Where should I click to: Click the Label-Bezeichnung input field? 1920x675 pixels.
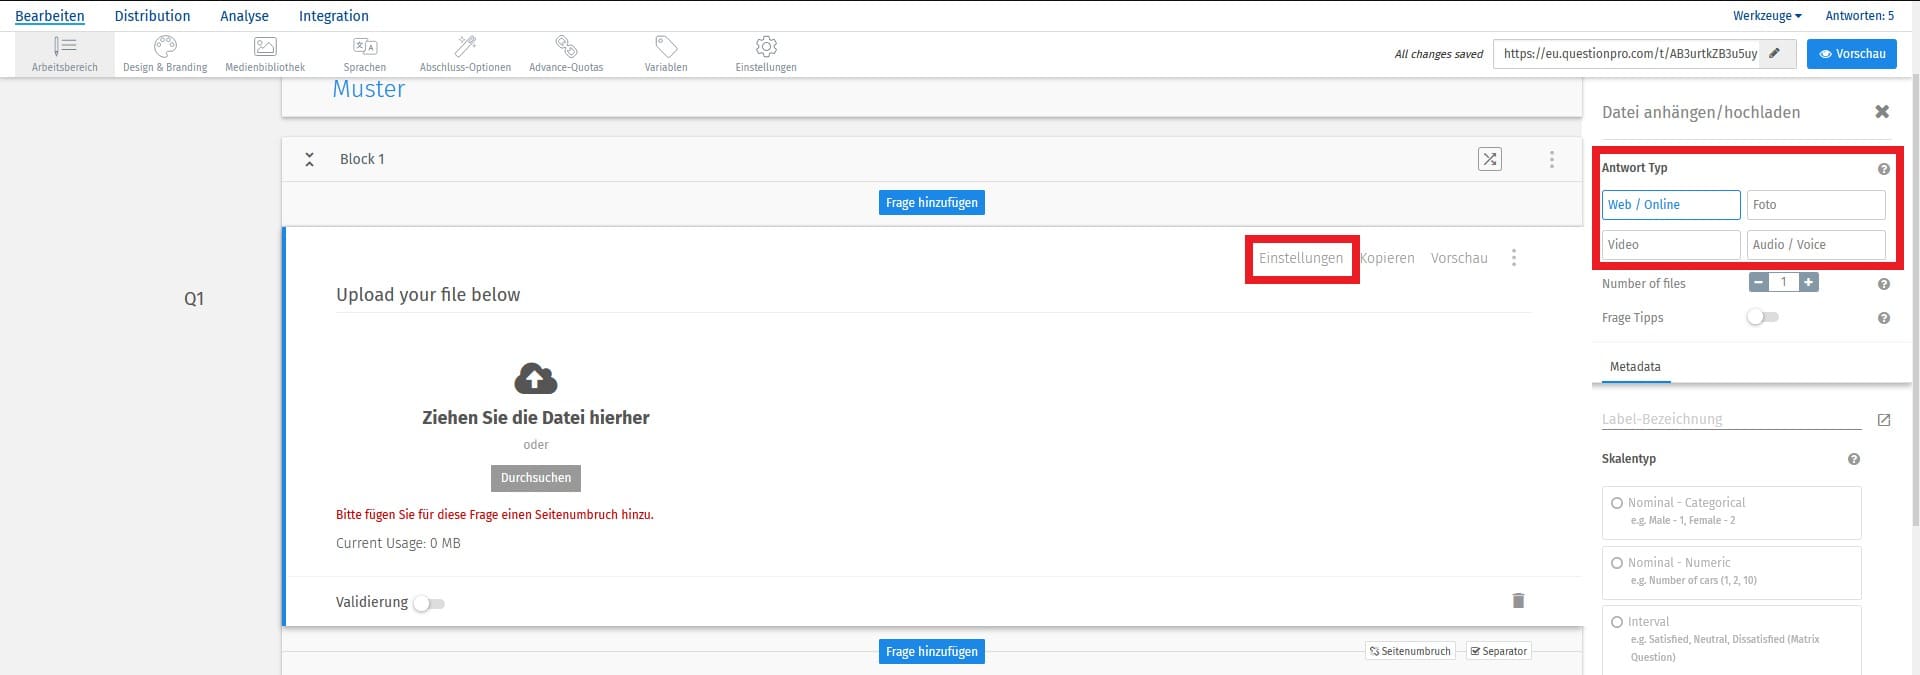[x=1731, y=419]
